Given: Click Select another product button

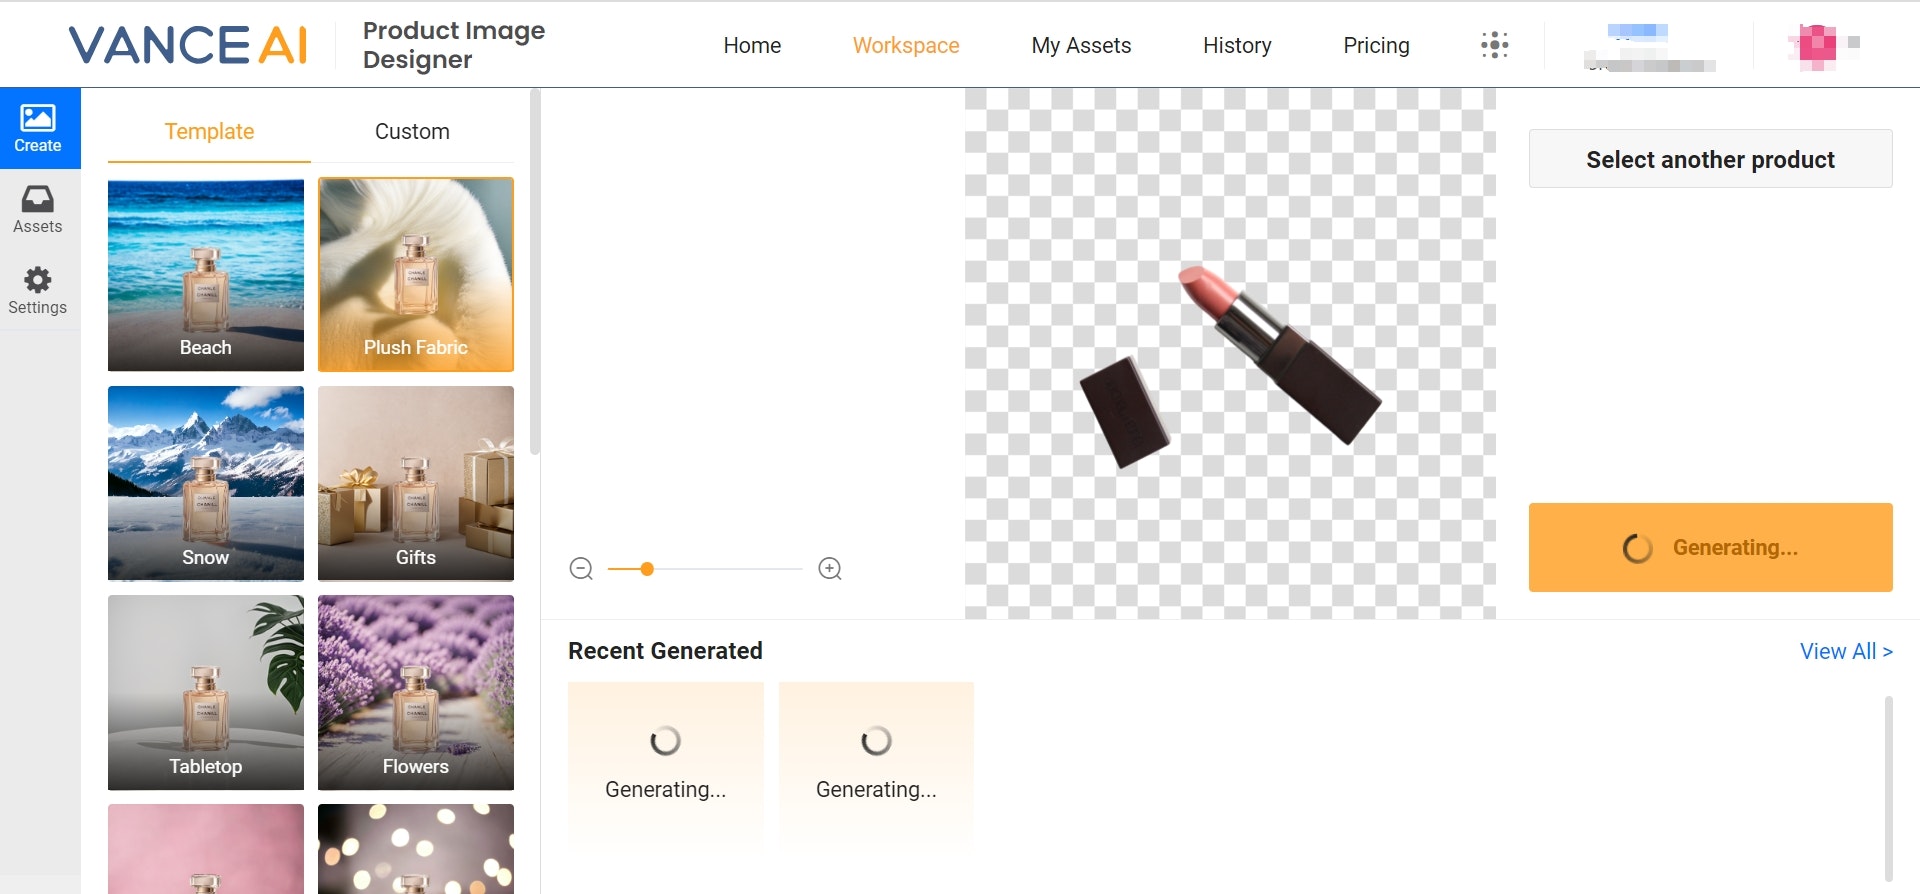Looking at the screenshot, I should coord(1710,159).
